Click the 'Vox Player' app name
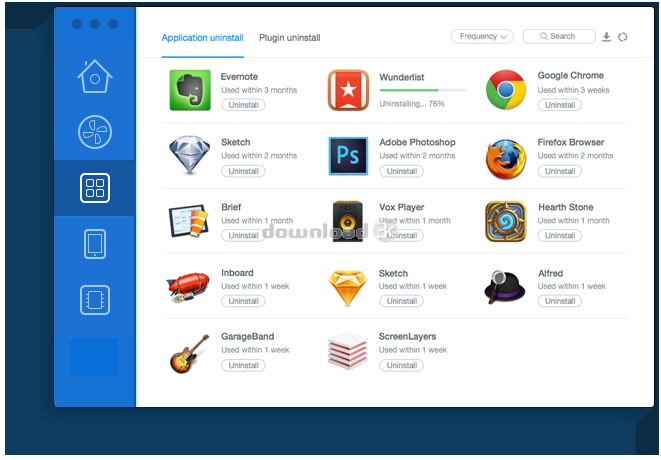 402,207
